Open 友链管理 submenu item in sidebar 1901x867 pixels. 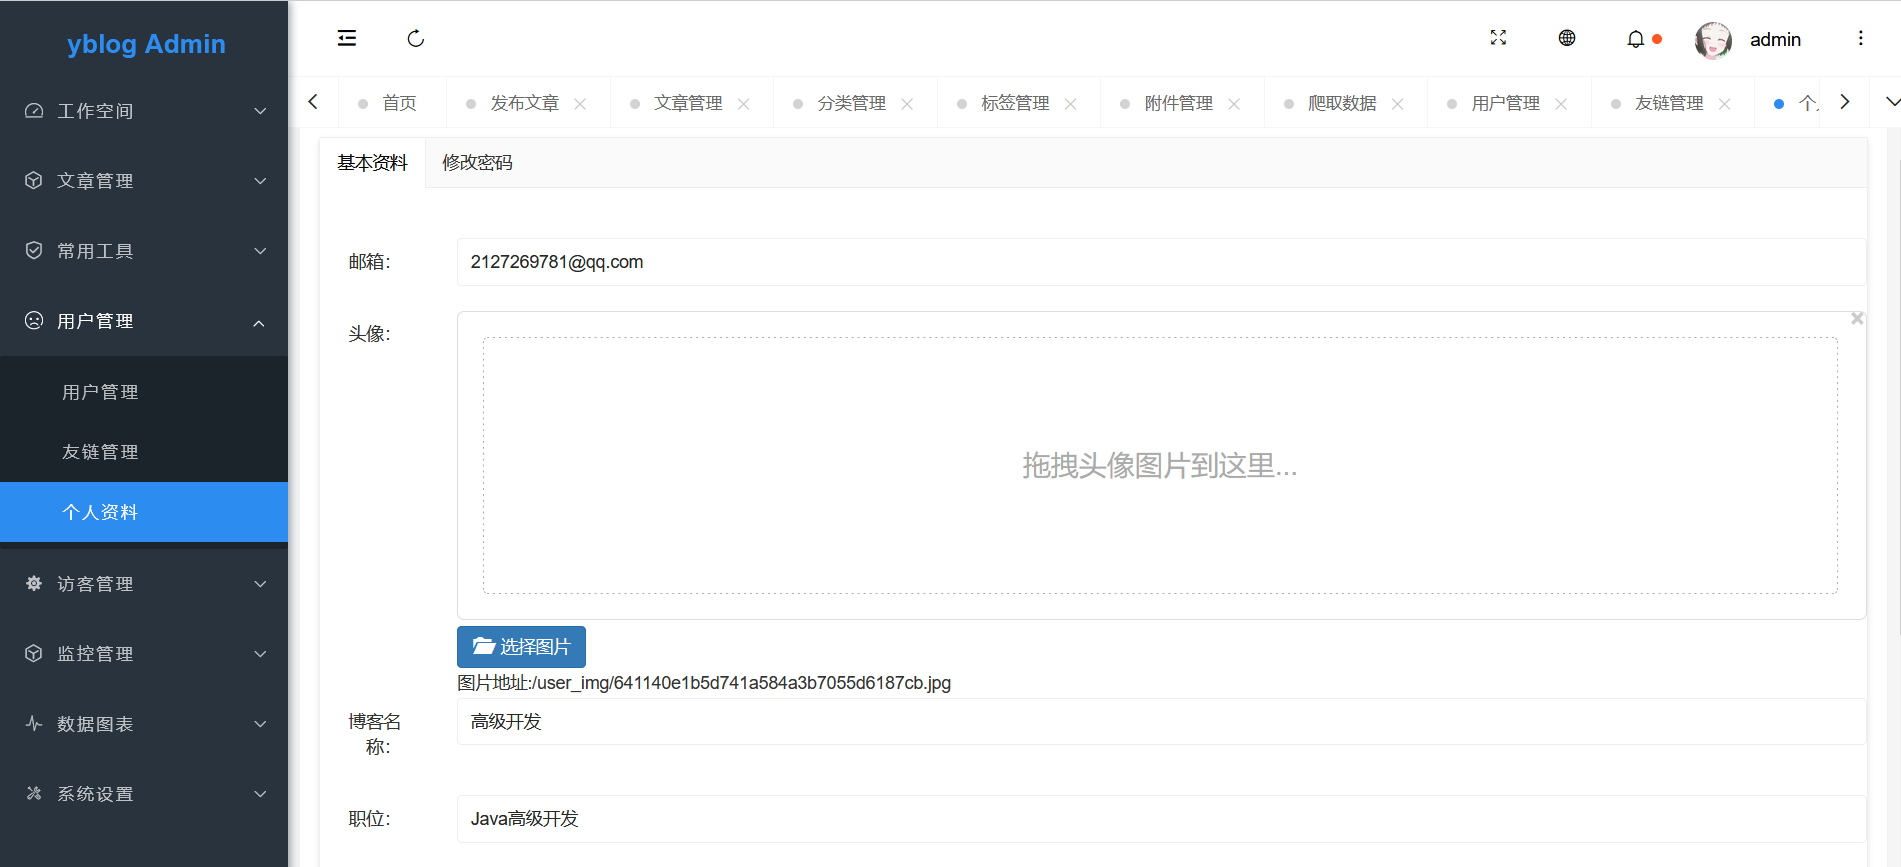(144, 452)
